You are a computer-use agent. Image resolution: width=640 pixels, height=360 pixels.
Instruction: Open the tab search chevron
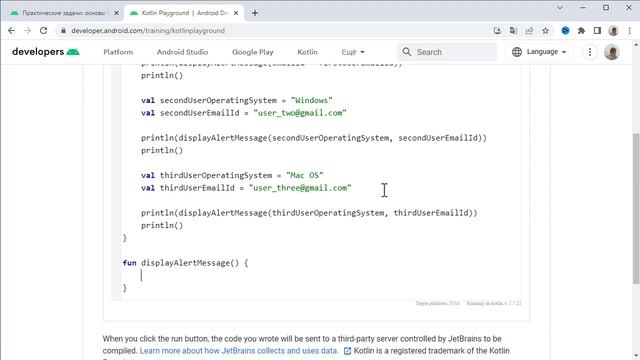click(x=560, y=8)
